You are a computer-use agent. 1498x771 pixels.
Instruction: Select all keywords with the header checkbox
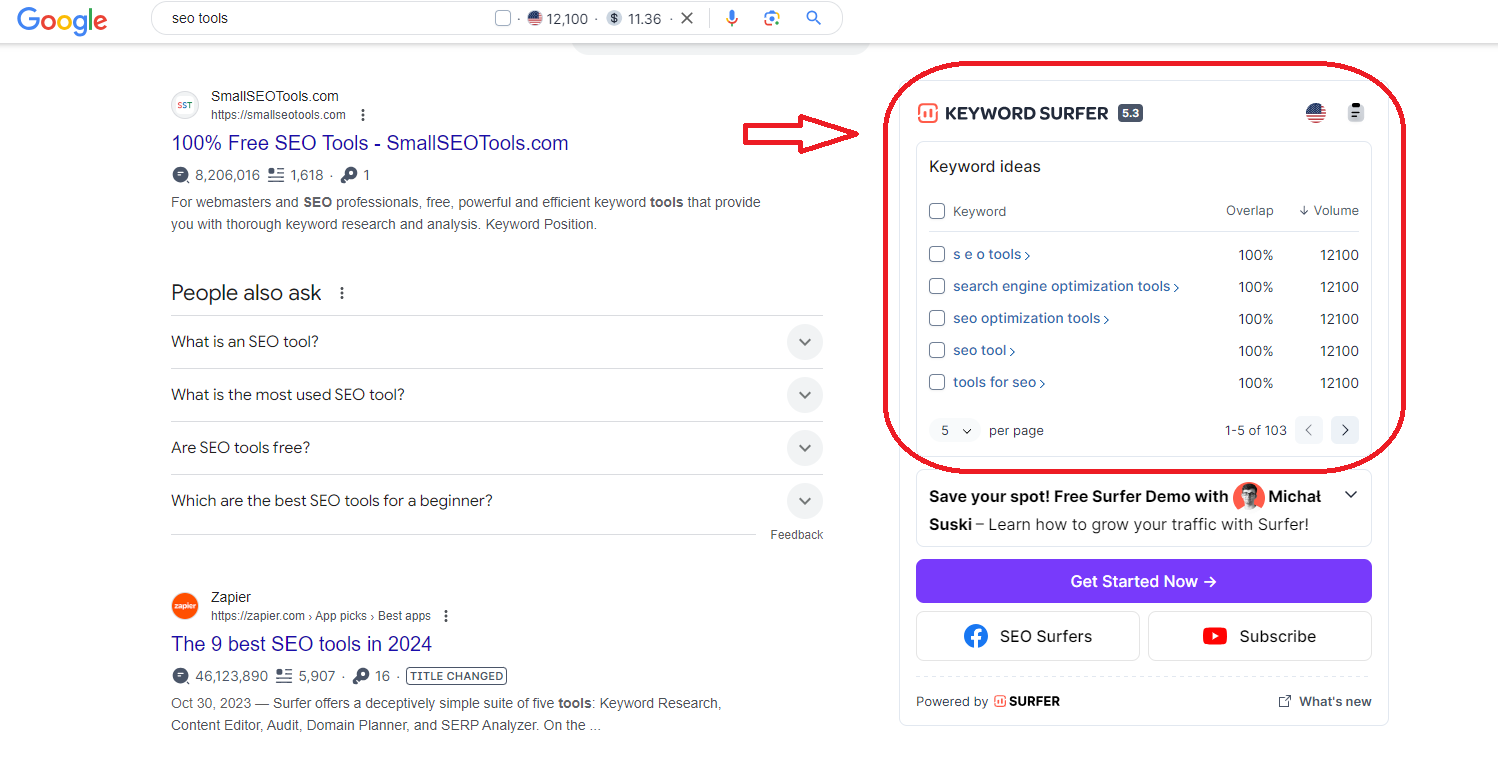[x=937, y=211]
